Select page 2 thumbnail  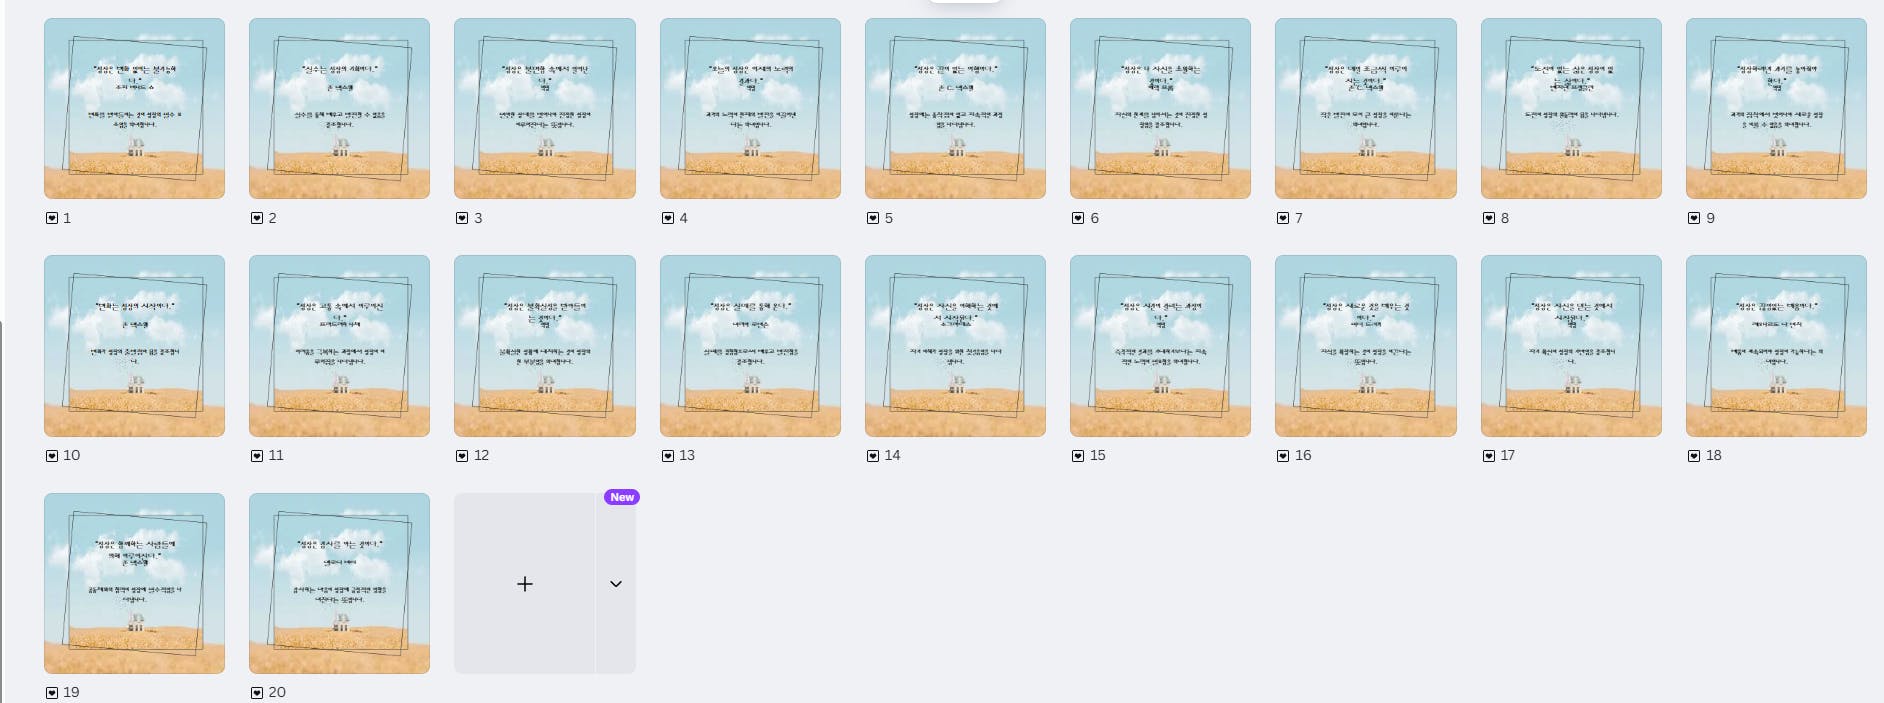(339, 108)
